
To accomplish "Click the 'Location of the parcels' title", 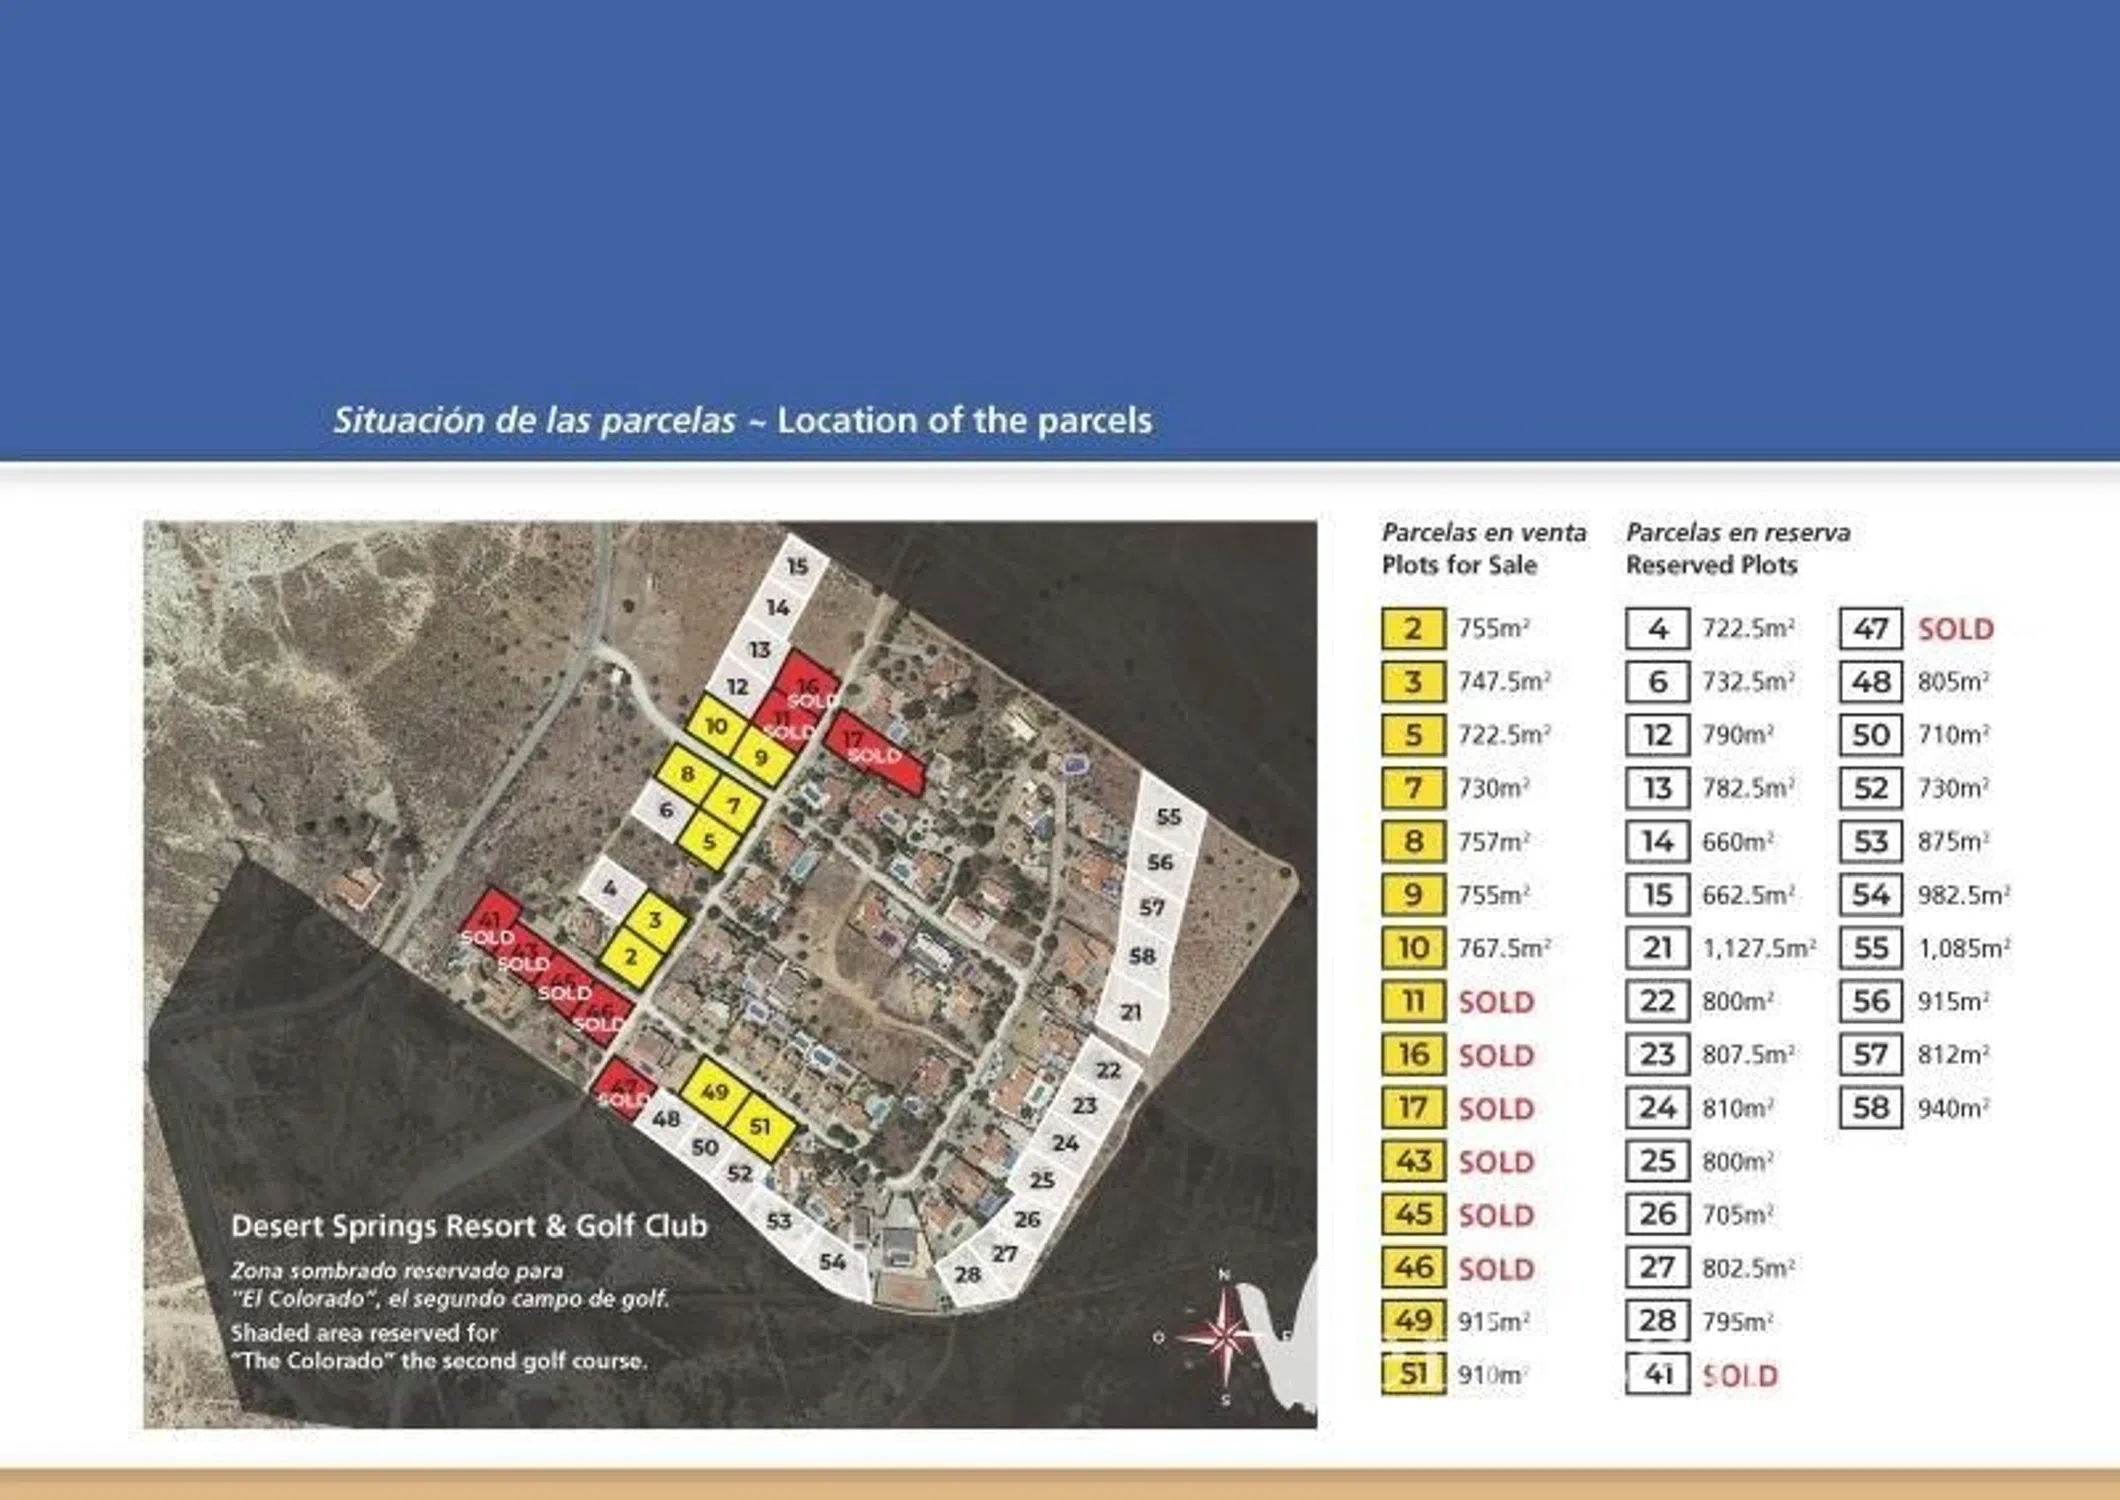I will coord(964,420).
